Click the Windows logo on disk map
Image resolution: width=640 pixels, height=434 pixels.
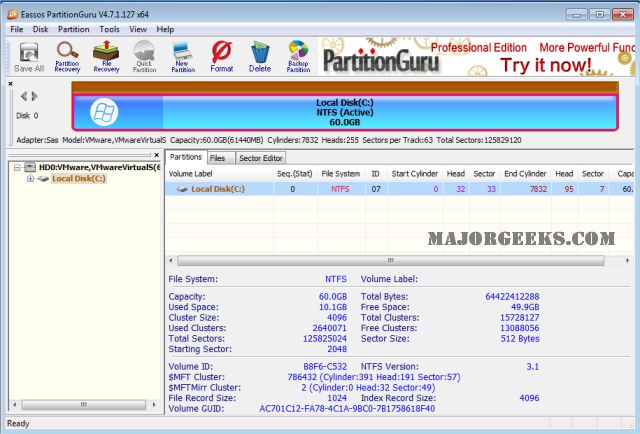tap(104, 112)
